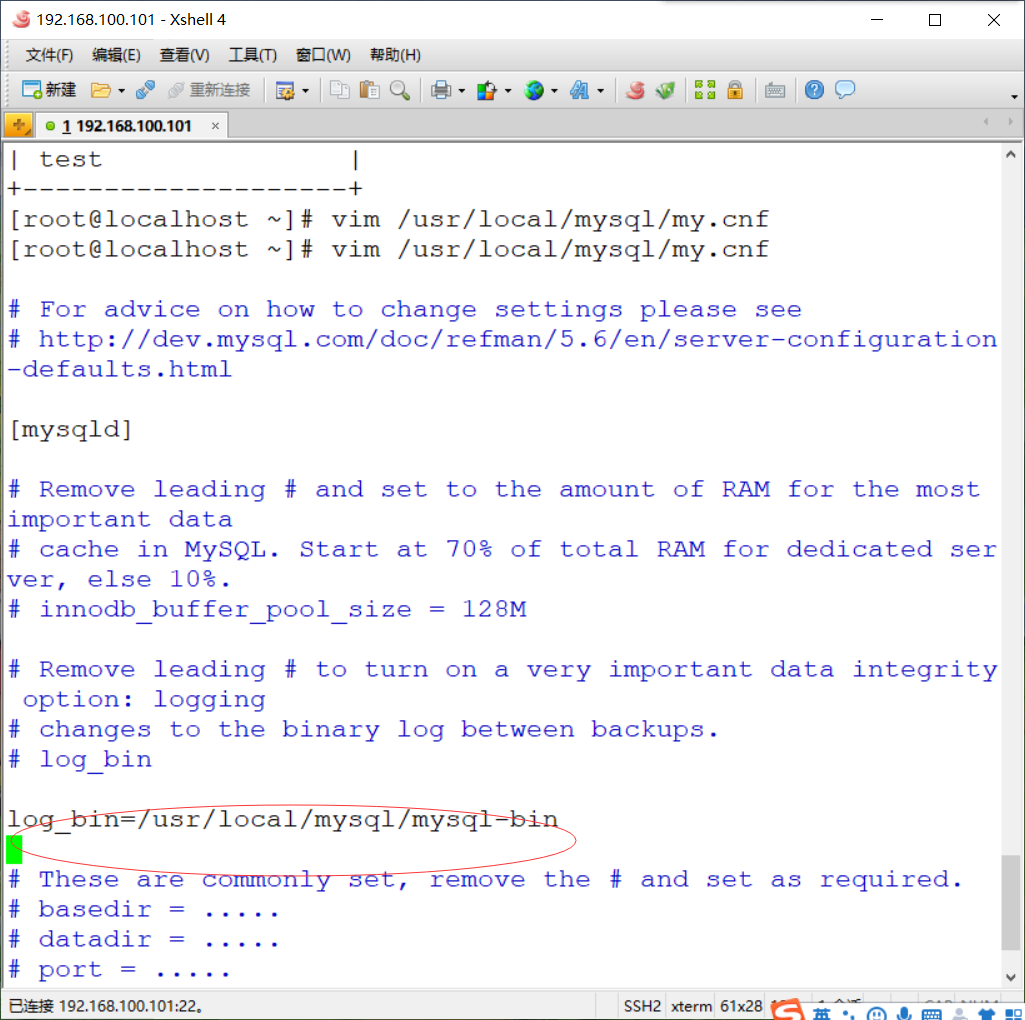The height and width of the screenshot is (1020, 1025).
Task: Expand the globe encoding dropdown arrow
Action: pyautogui.click(x=554, y=91)
